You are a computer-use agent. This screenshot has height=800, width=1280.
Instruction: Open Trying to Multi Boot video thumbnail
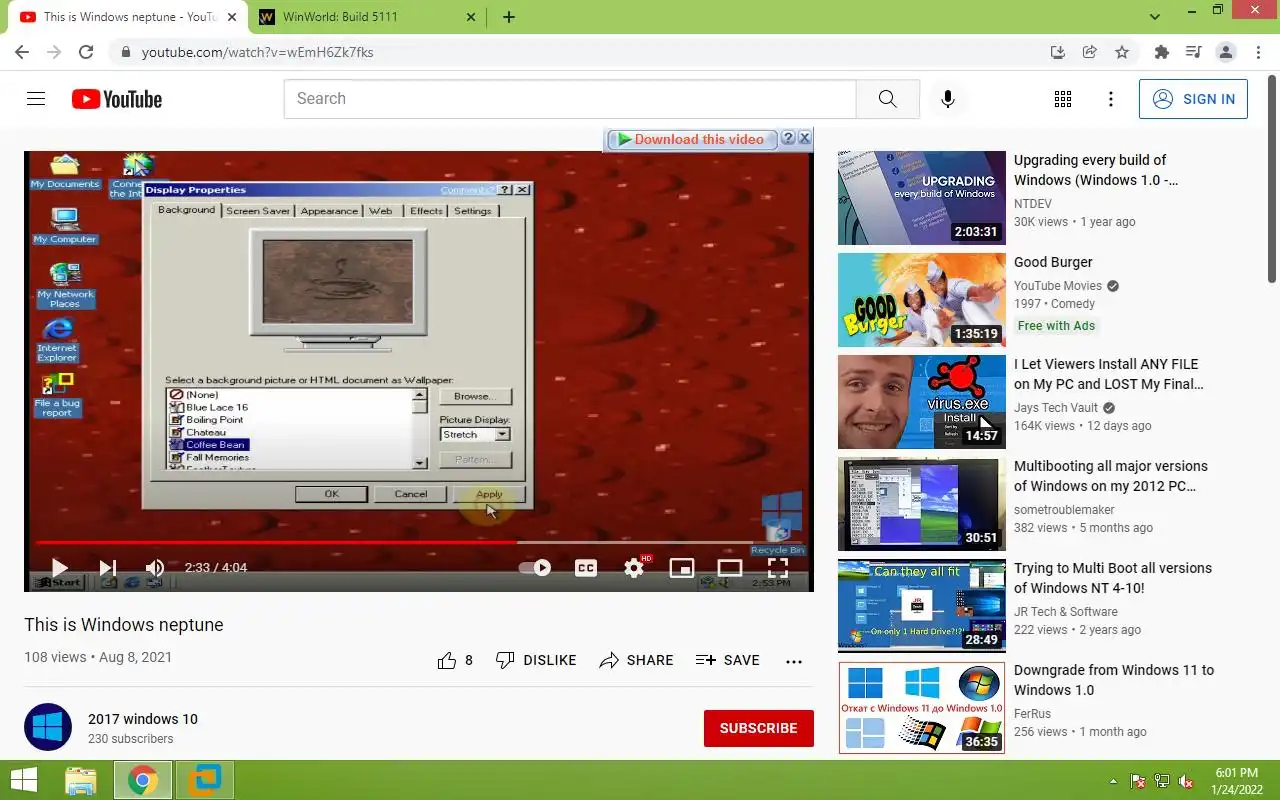pyautogui.click(x=922, y=606)
